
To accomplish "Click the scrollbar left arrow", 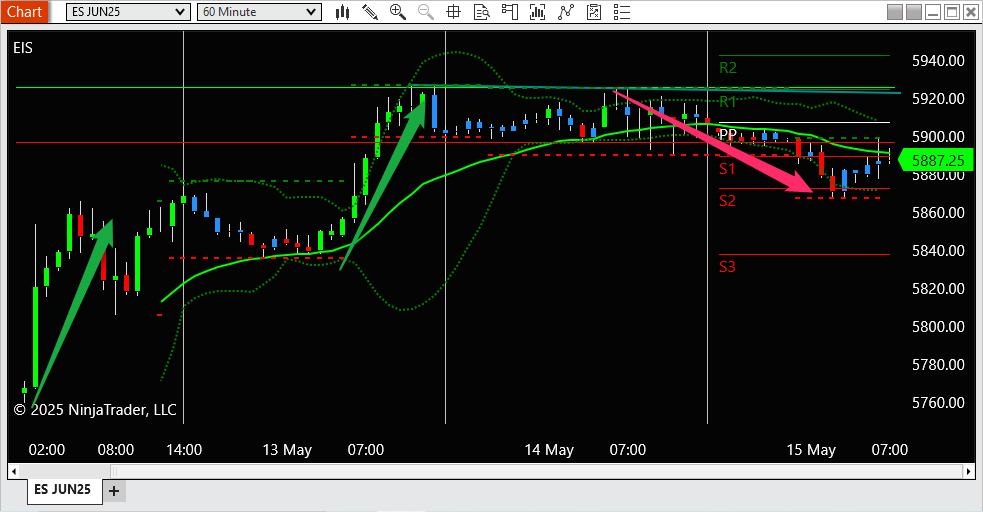I will tap(14, 471).
